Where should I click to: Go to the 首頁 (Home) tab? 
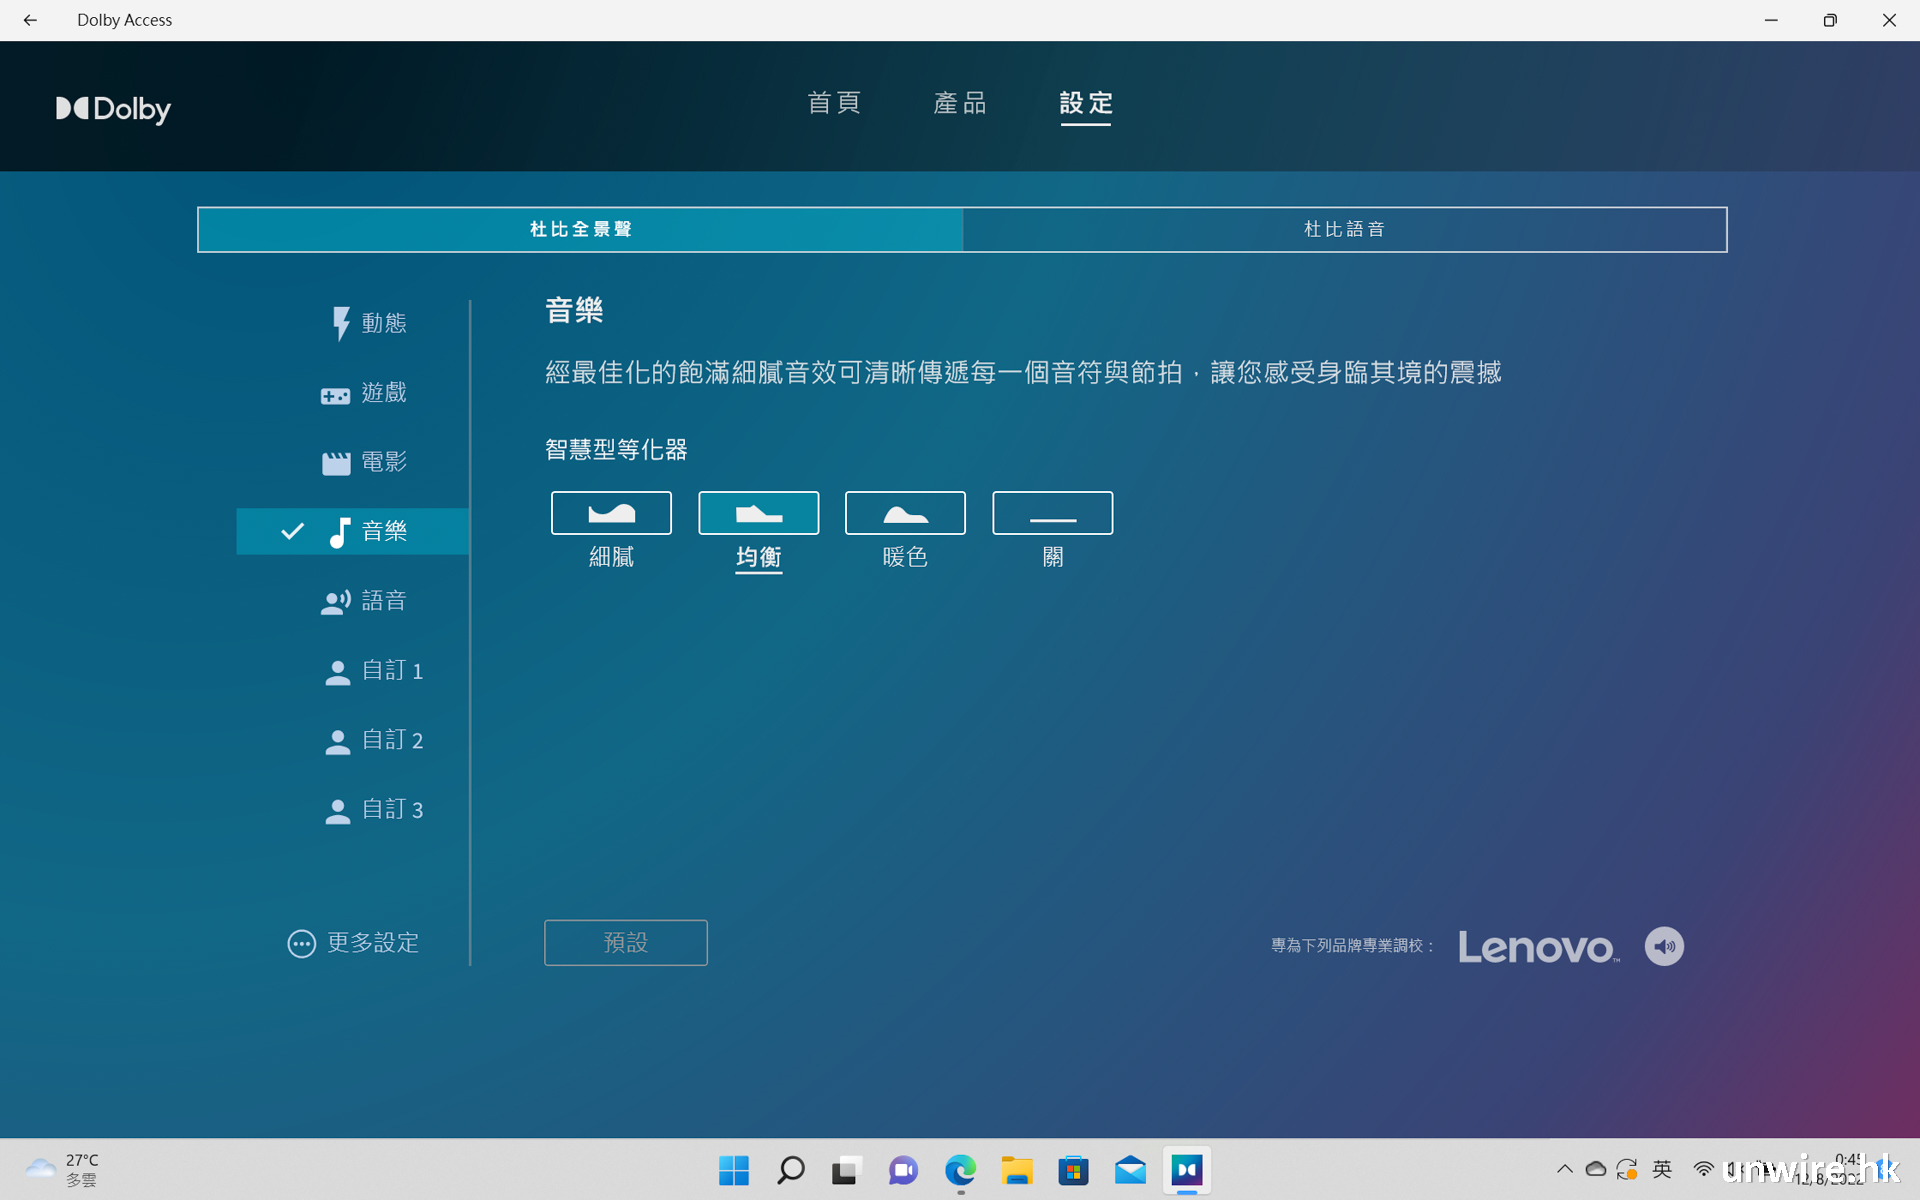coord(834,103)
